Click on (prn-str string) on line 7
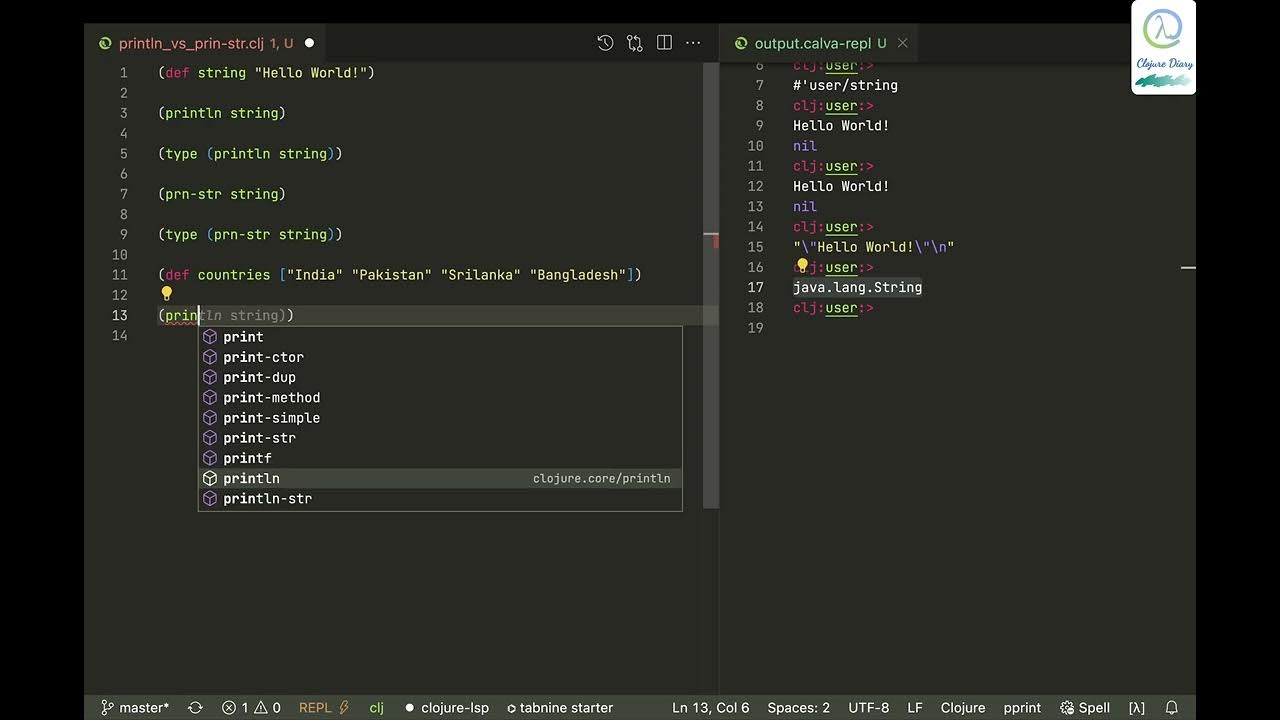The height and width of the screenshot is (720, 1280). [222, 194]
